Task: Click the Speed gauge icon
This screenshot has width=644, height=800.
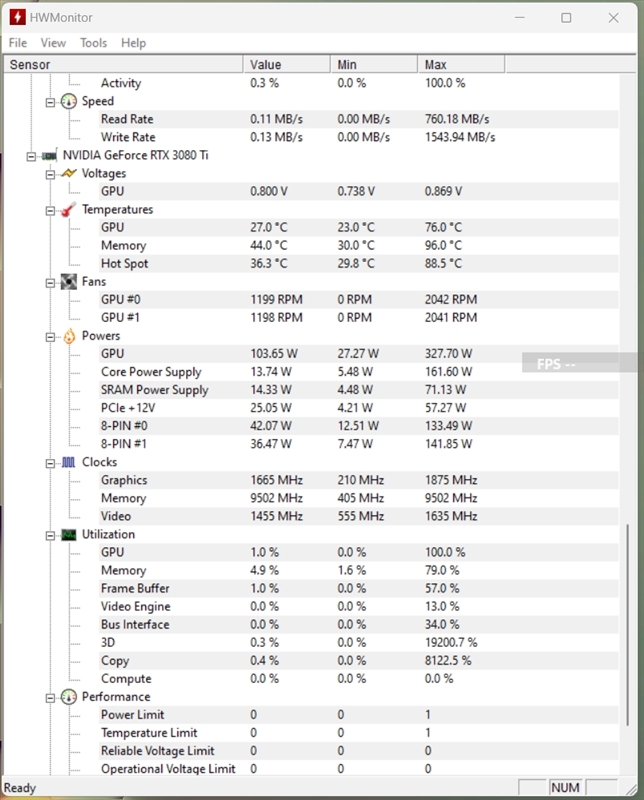Action: (x=68, y=101)
